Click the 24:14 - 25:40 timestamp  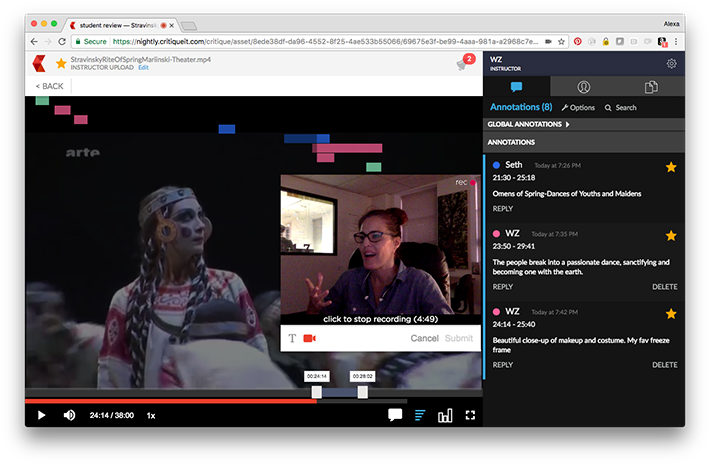point(514,324)
